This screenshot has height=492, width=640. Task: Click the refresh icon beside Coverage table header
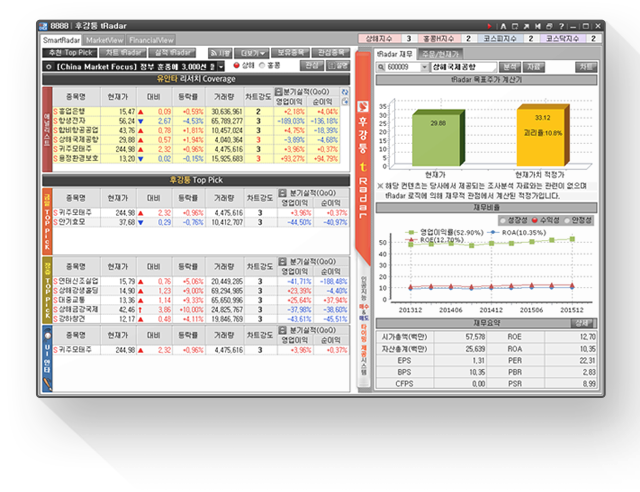pos(345,92)
